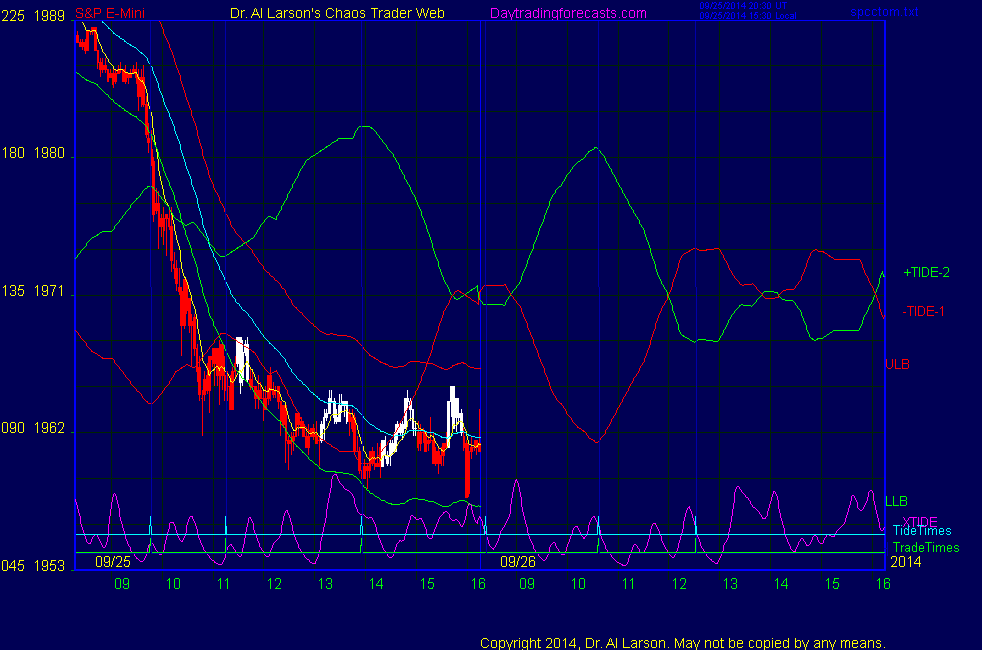982x650 pixels.
Task: Click the 135 1971 price axis label
Action: [33, 291]
